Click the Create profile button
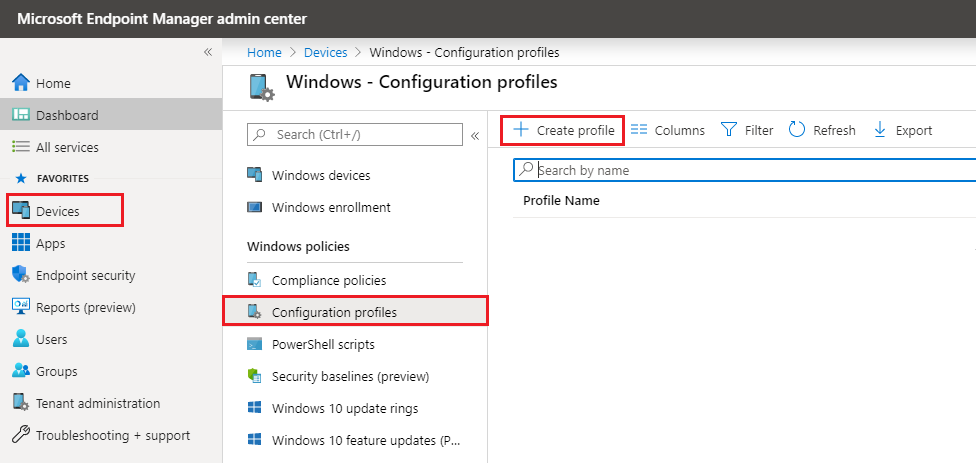This screenshot has width=976, height=466. [563, 130]
